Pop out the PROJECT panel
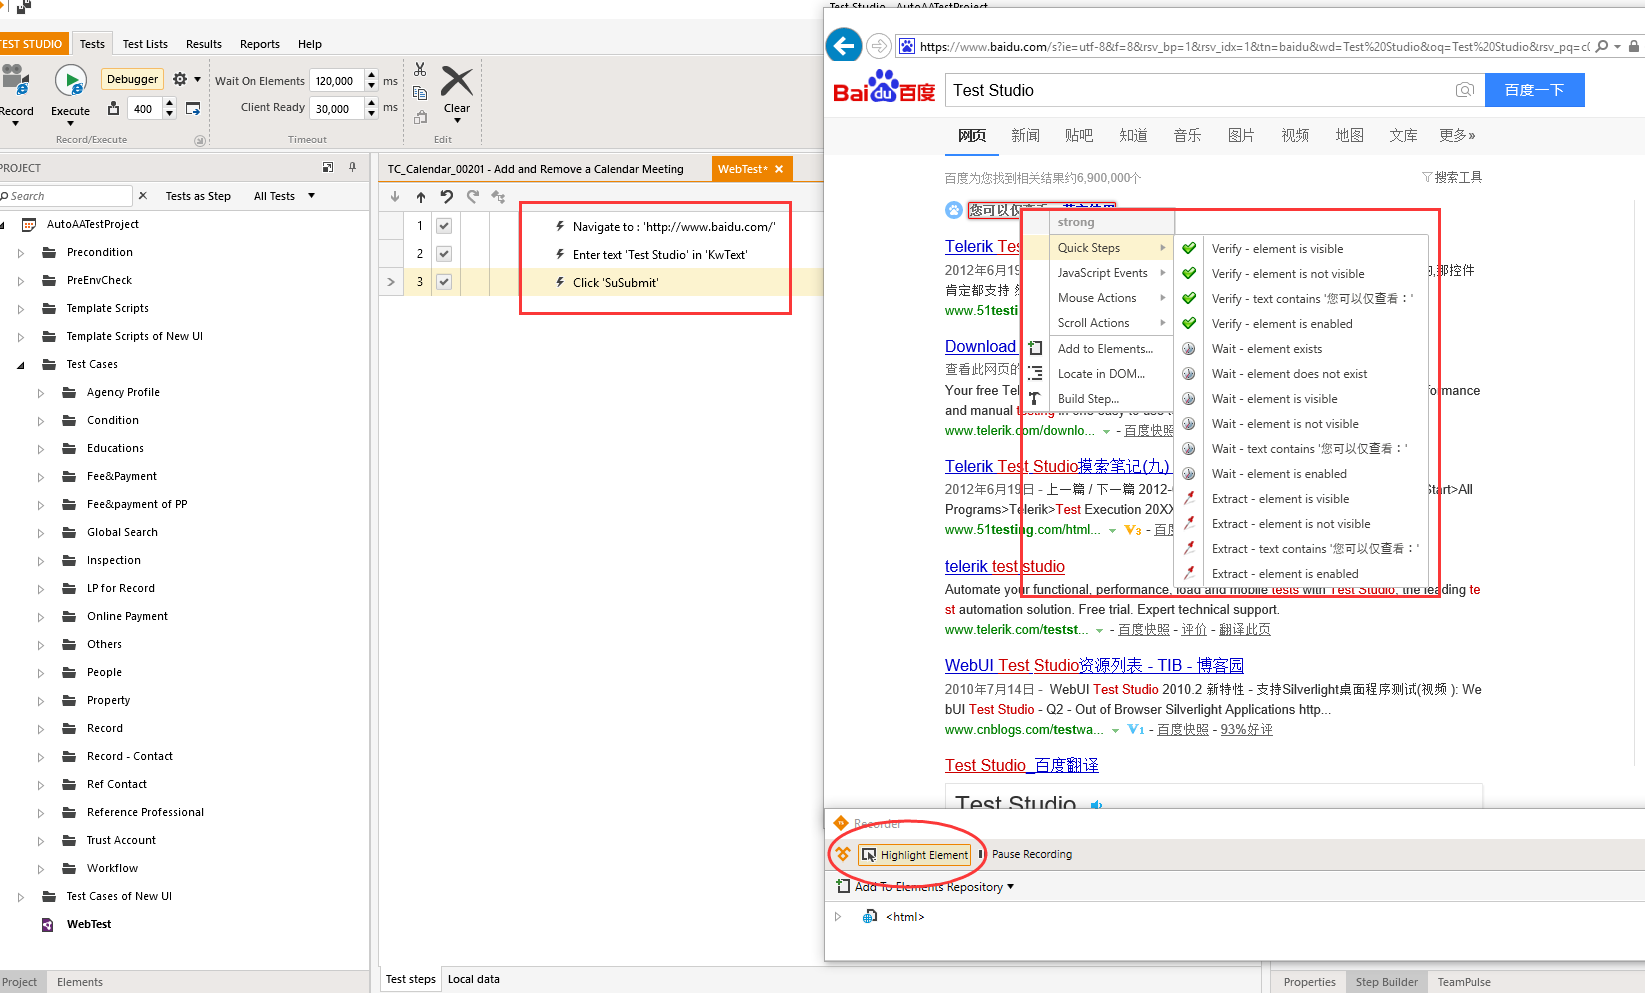 tap(328, 167)
